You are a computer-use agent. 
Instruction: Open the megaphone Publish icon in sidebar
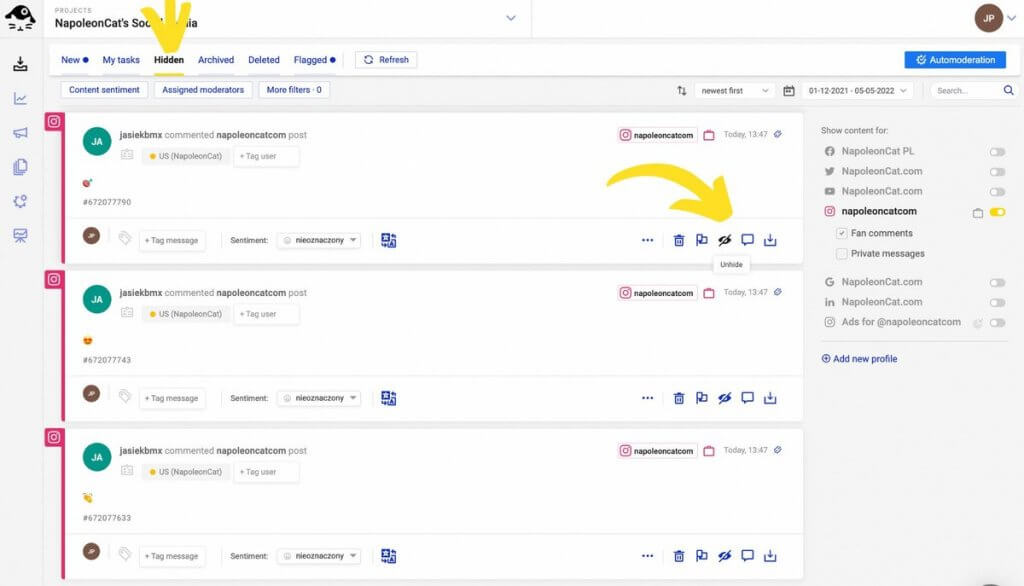pyautogui.click(x=20, y=133)
